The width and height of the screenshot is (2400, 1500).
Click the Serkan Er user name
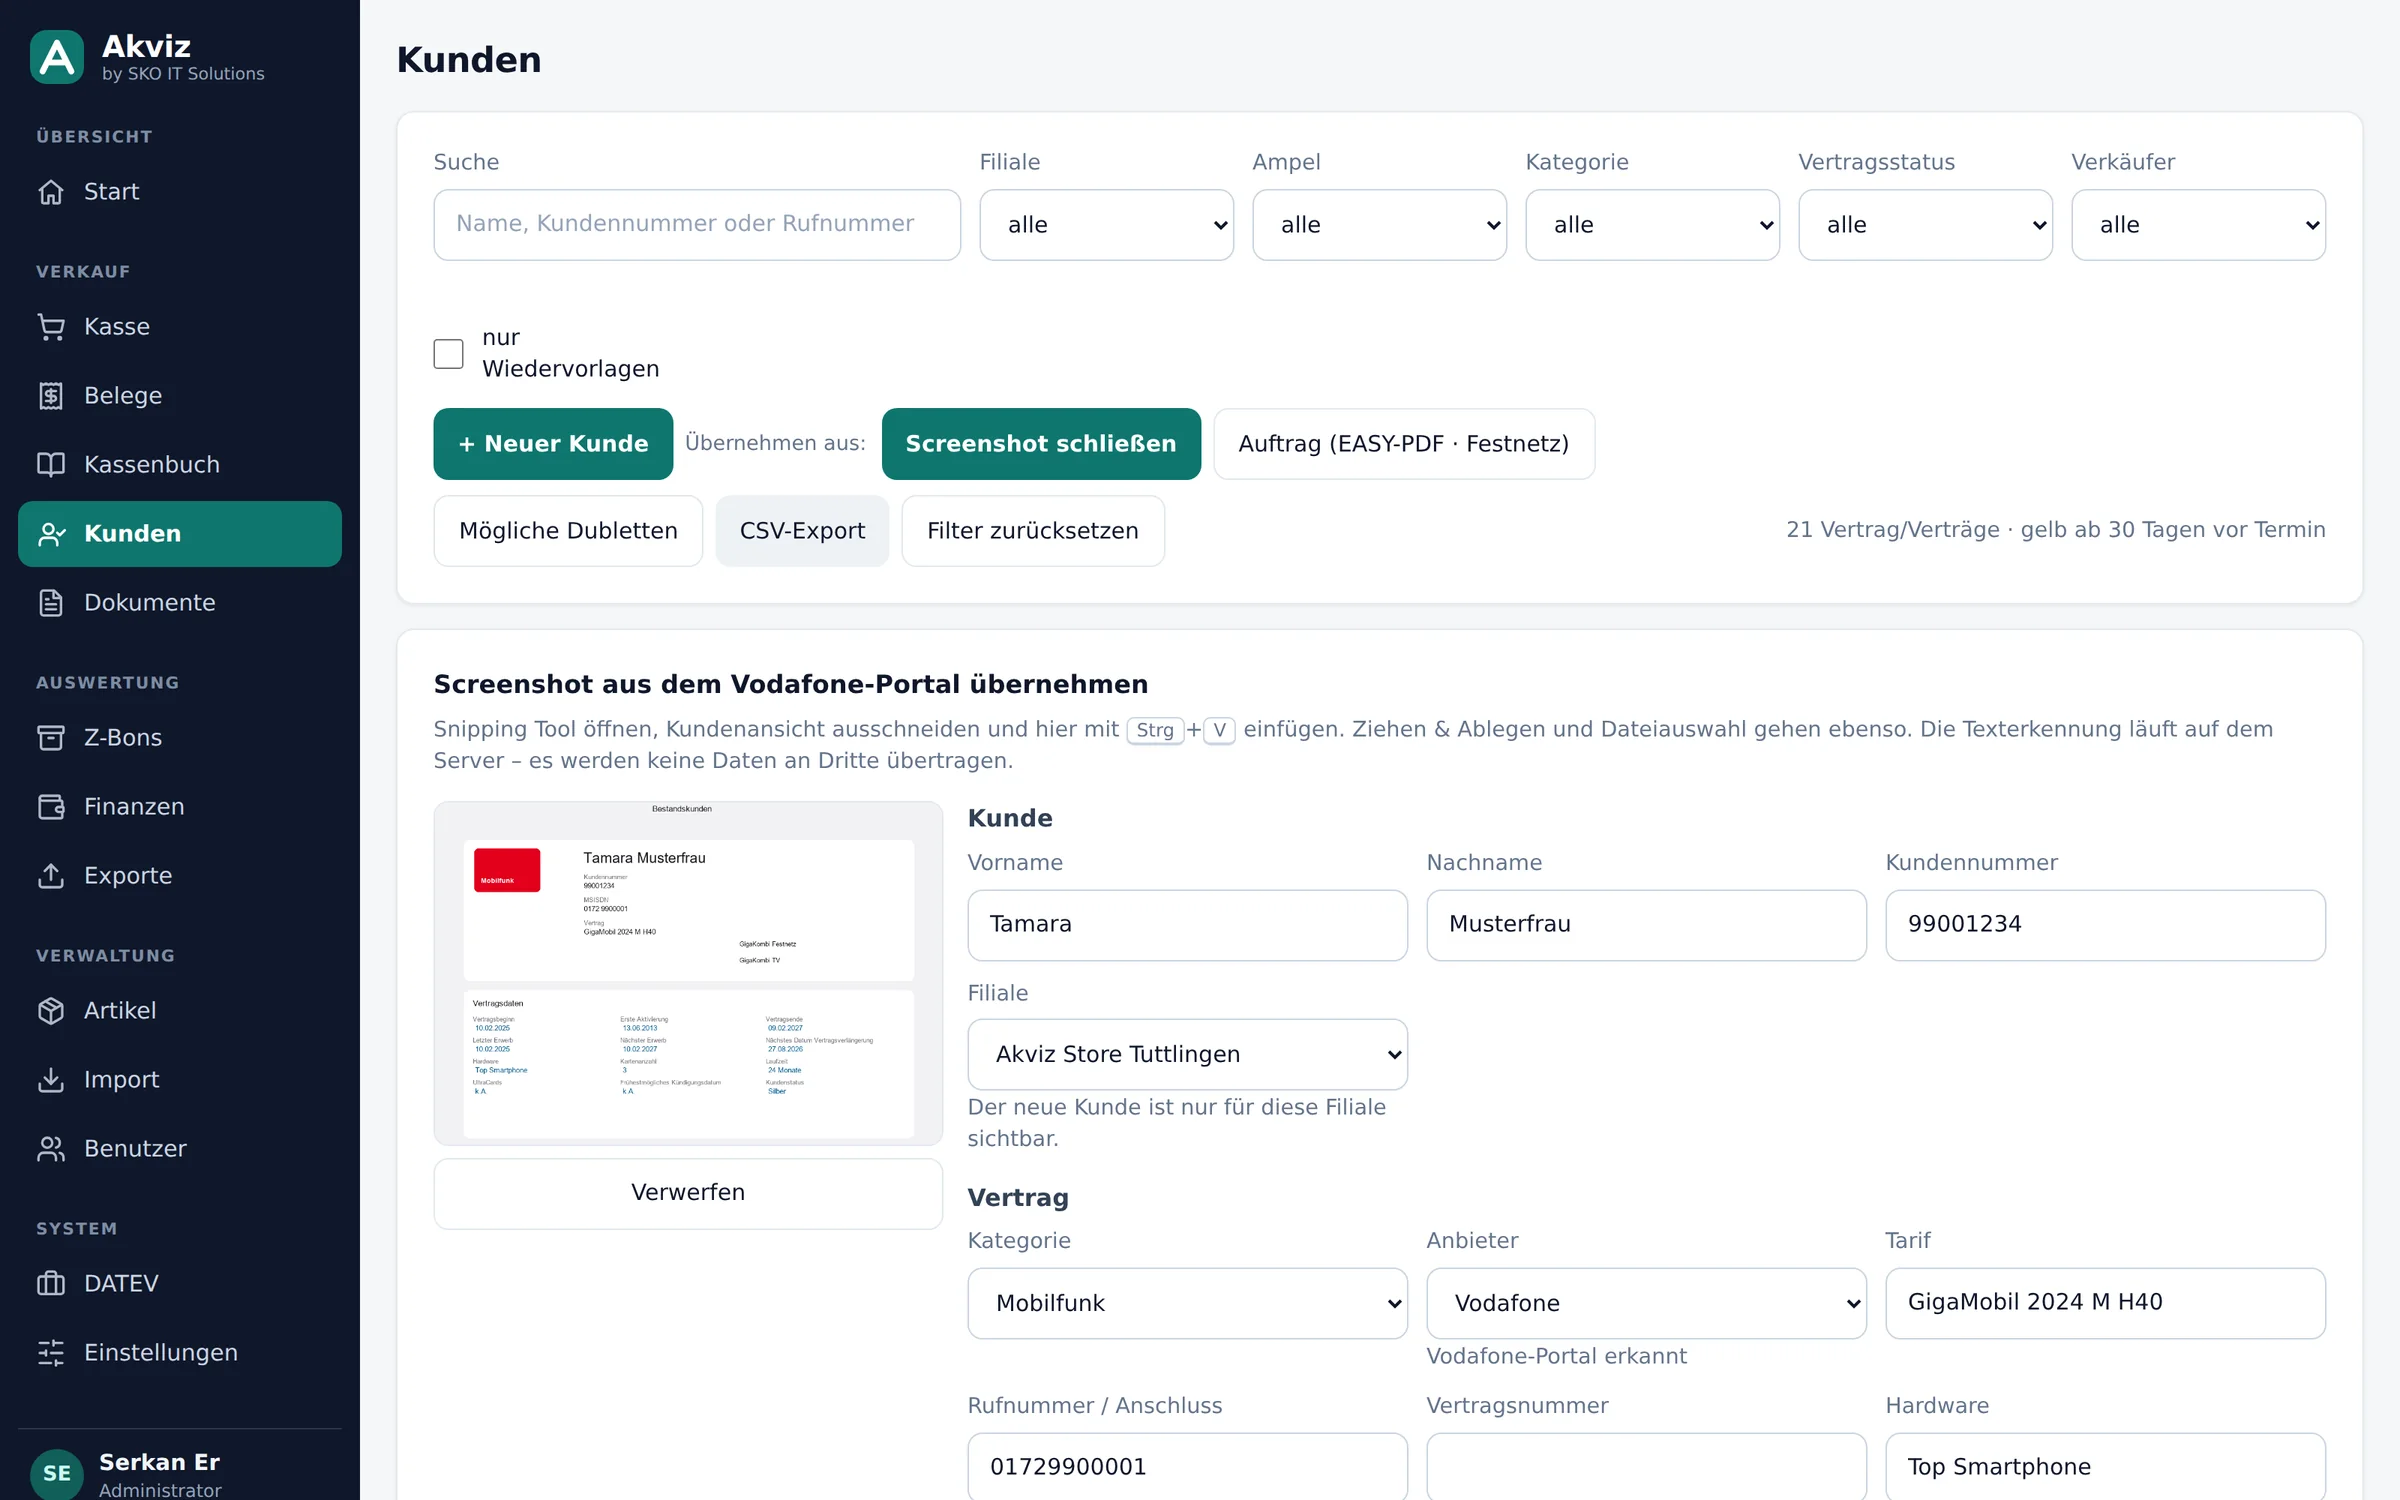pos(159,1462)
